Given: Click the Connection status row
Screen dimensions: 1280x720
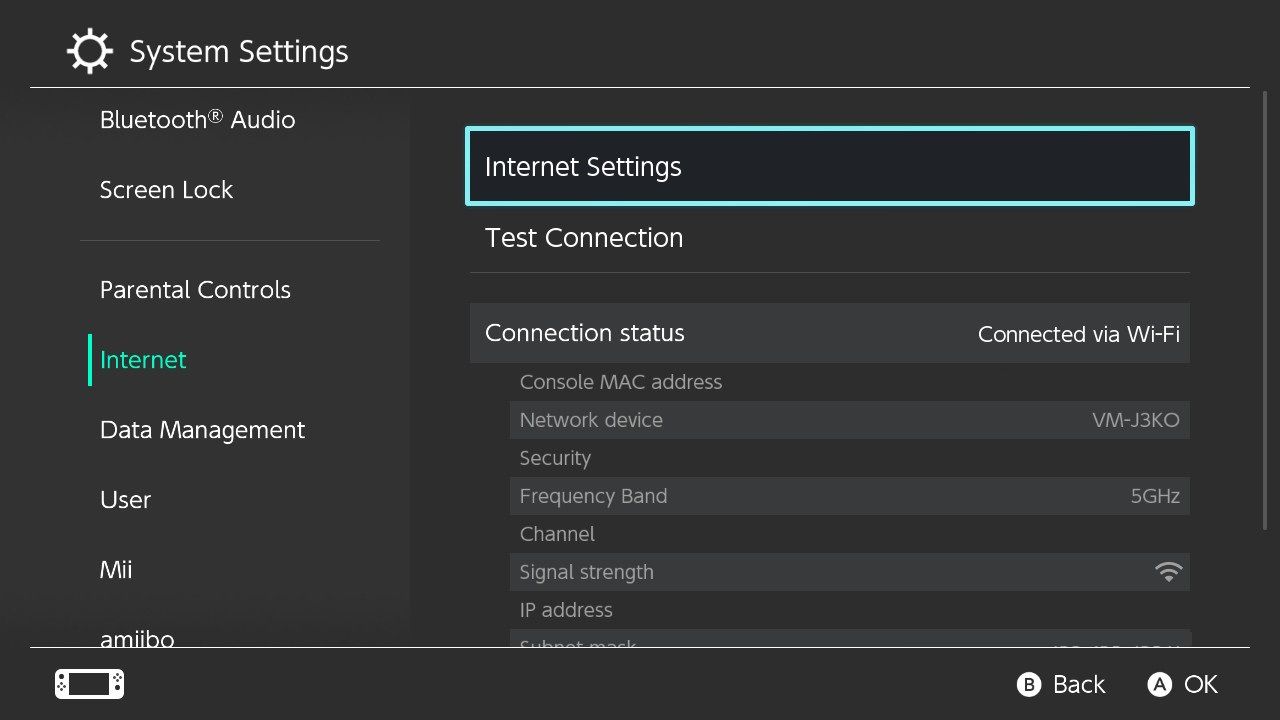Looking at the screenshot, I should click(829, 333).
